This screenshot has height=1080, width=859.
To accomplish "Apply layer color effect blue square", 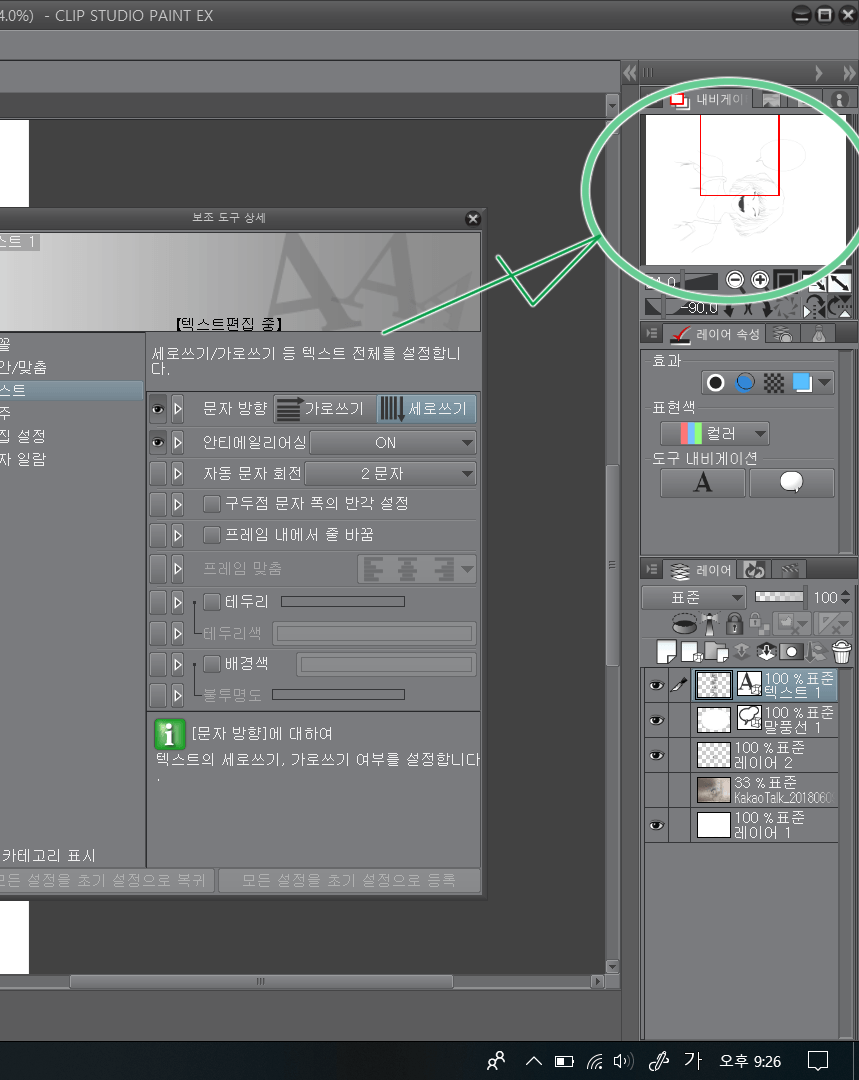I will (x=802, y=383).
